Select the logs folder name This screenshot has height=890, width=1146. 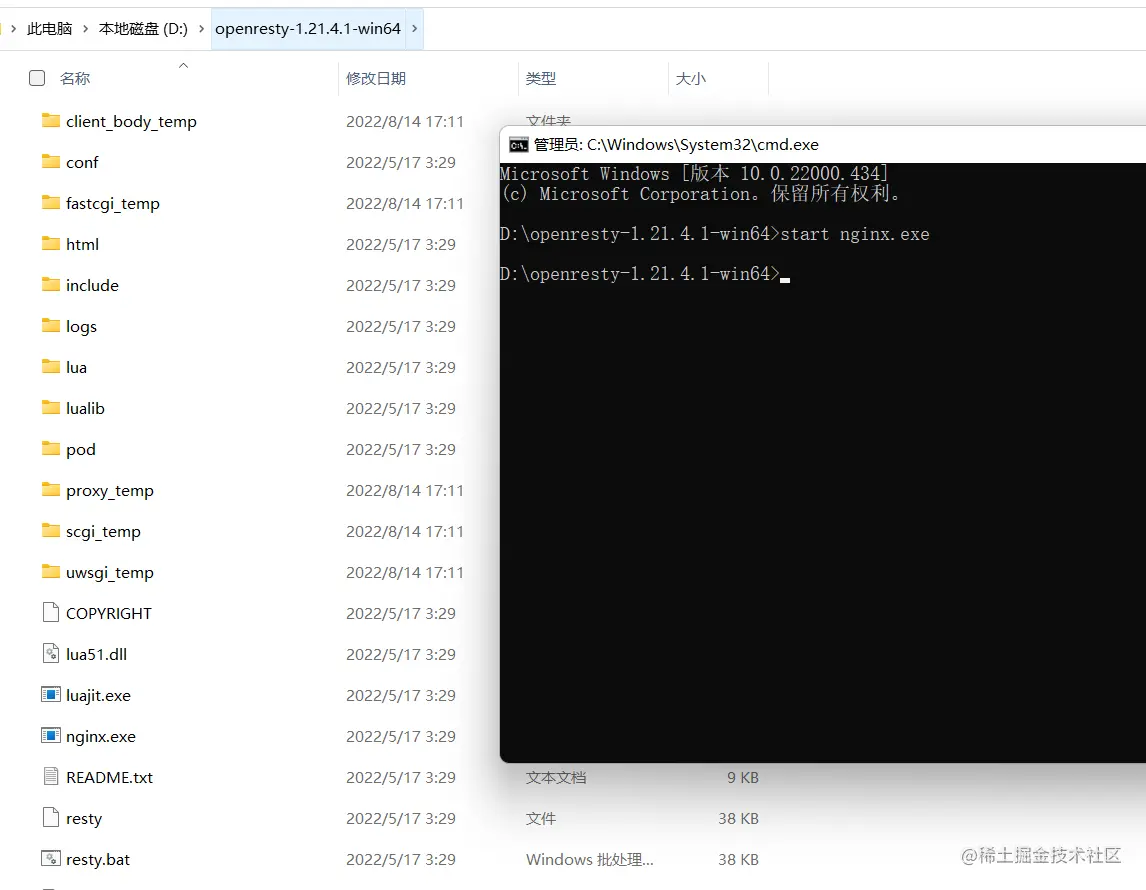pyautogui.click(x=81, y=326)
